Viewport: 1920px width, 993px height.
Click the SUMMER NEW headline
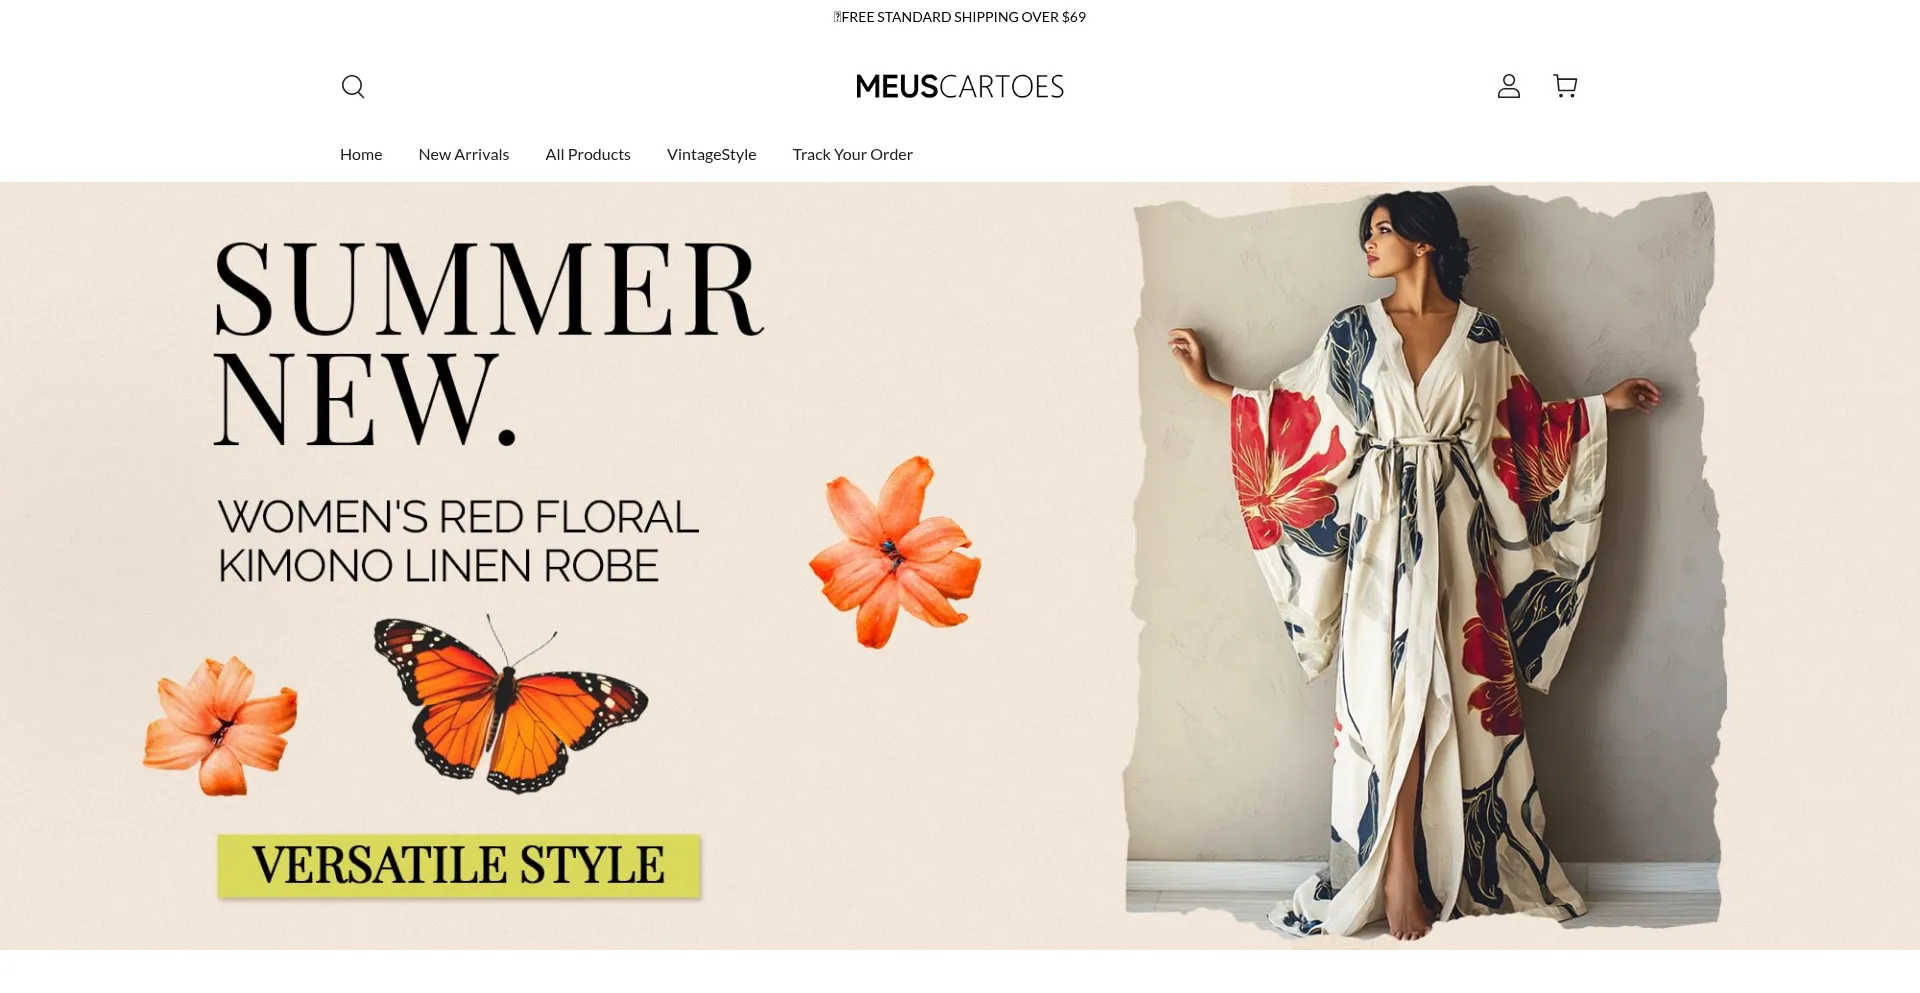[488, 343]
